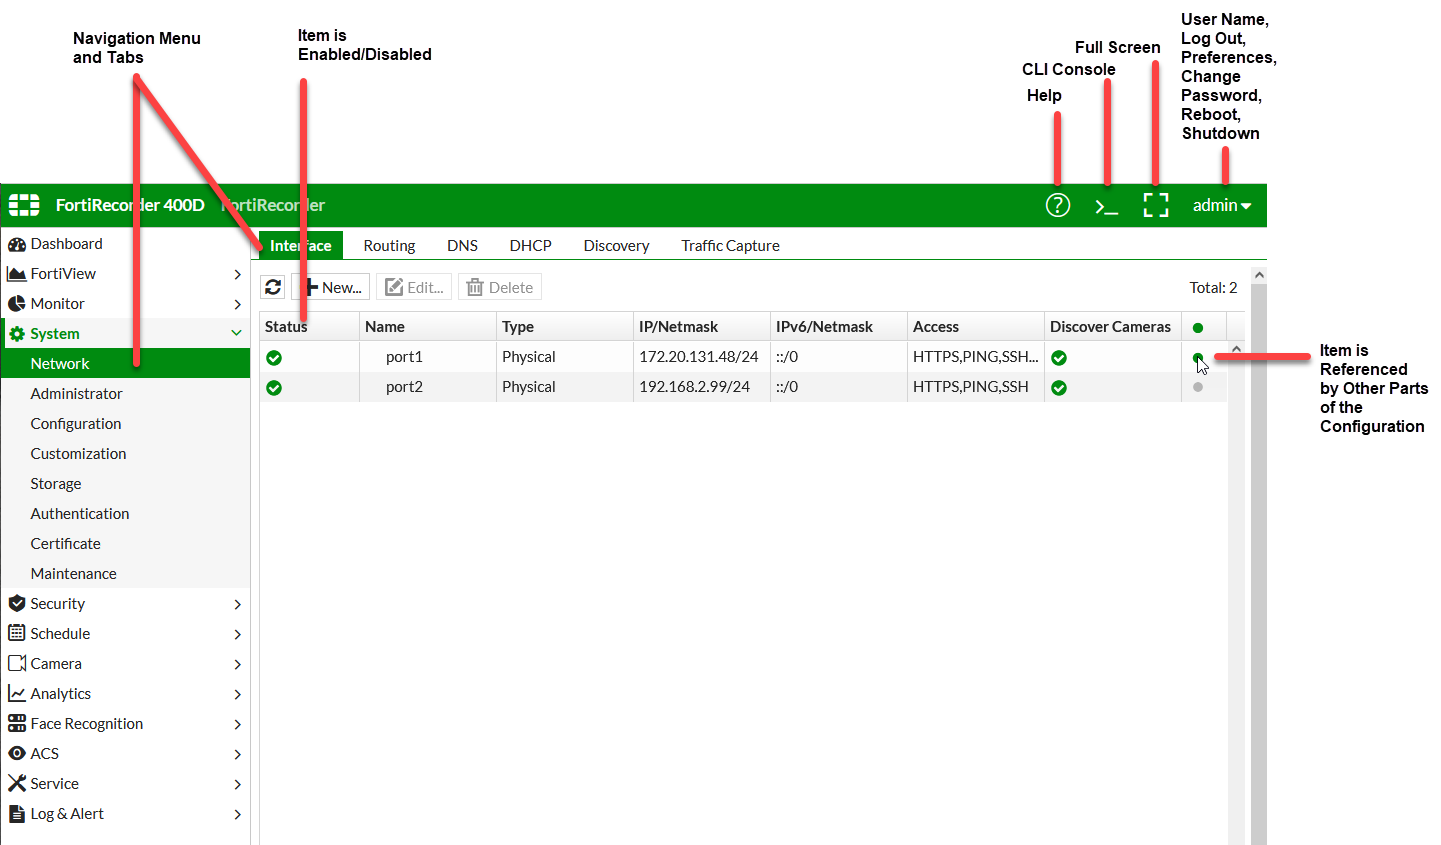1441x845 pixels.
Task: Toggle Discover Cameras for port2
Action: click(x=1058, y=387)
